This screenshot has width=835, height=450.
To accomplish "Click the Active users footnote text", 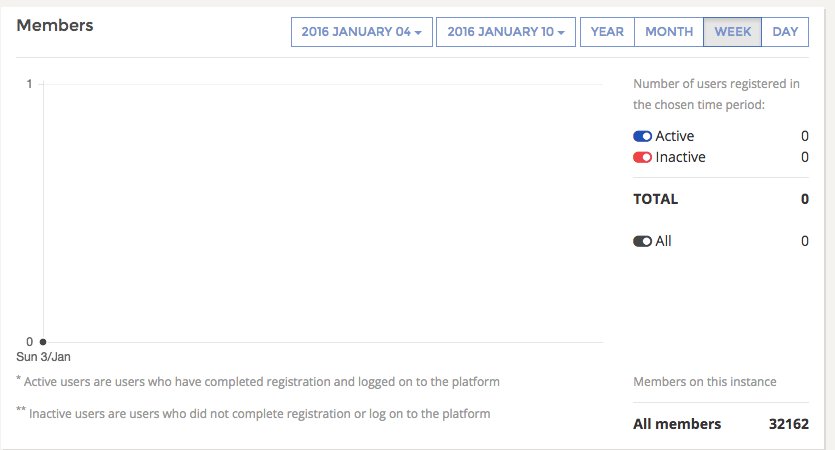I will pos(260,381).
